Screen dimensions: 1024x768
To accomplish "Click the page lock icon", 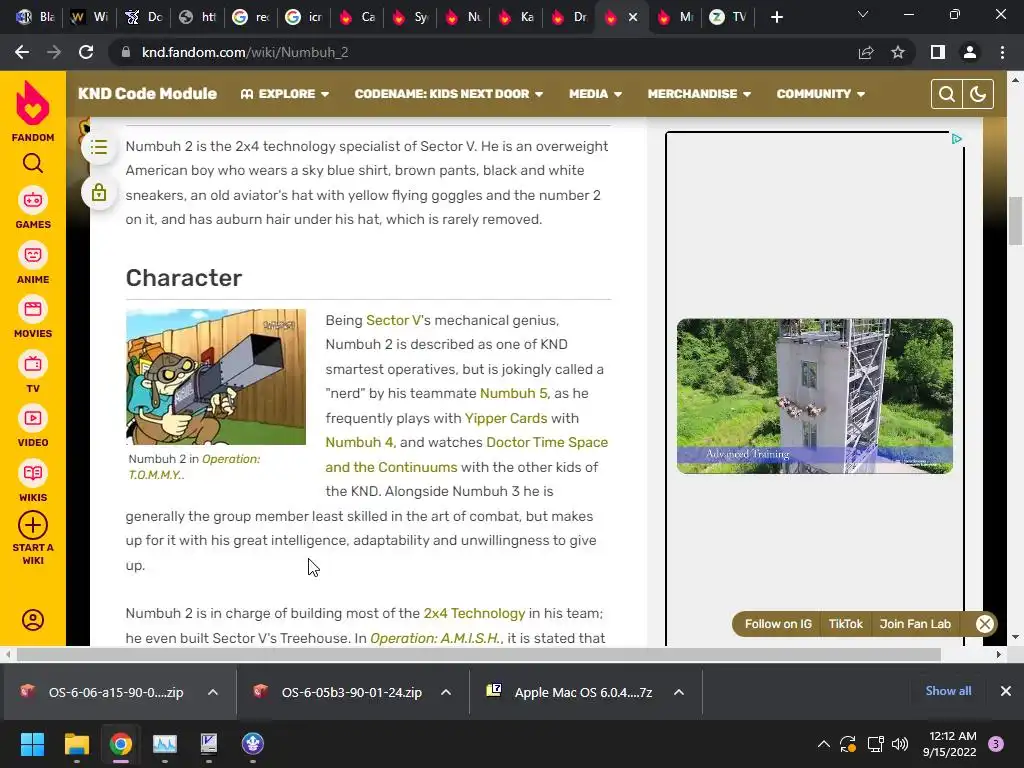I will pos(99,193).
